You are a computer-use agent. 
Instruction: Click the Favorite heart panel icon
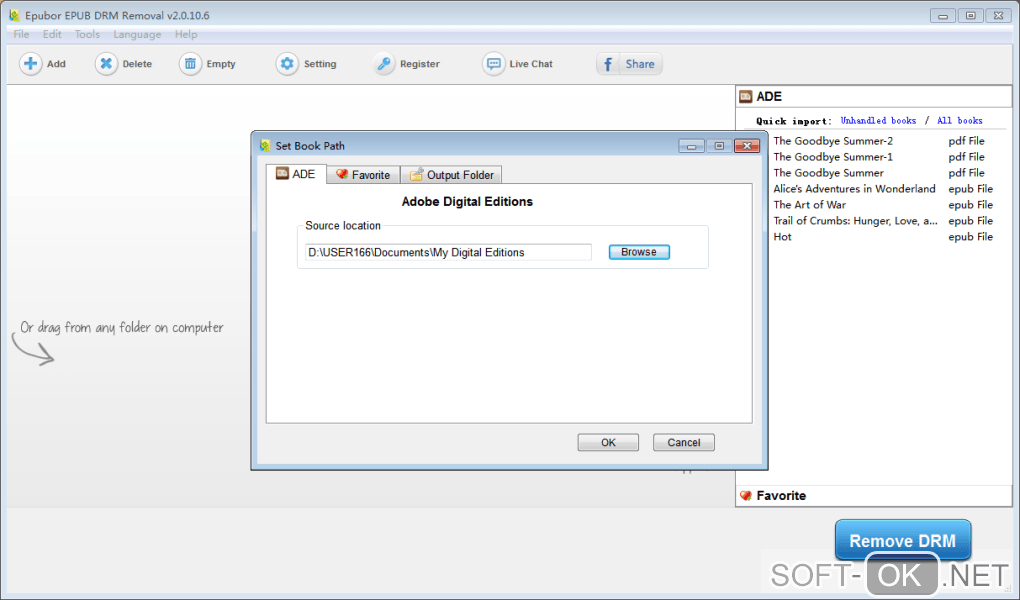[745, 496]
